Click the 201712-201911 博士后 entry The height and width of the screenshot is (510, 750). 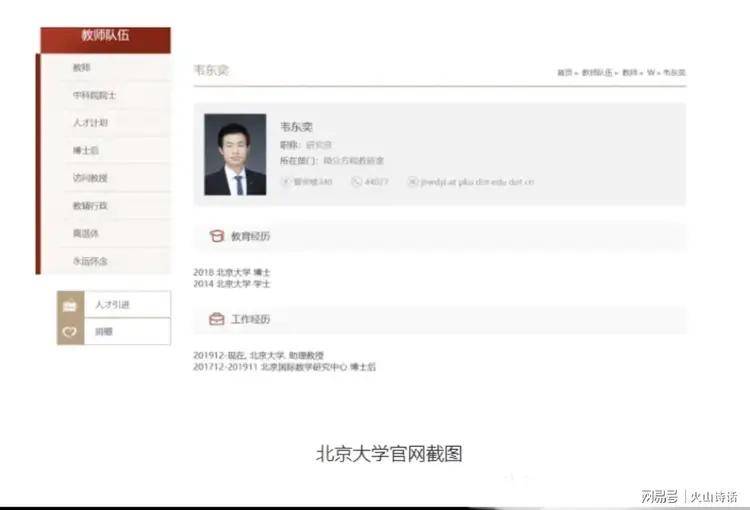pyautogui.click(x=285, y=367)
